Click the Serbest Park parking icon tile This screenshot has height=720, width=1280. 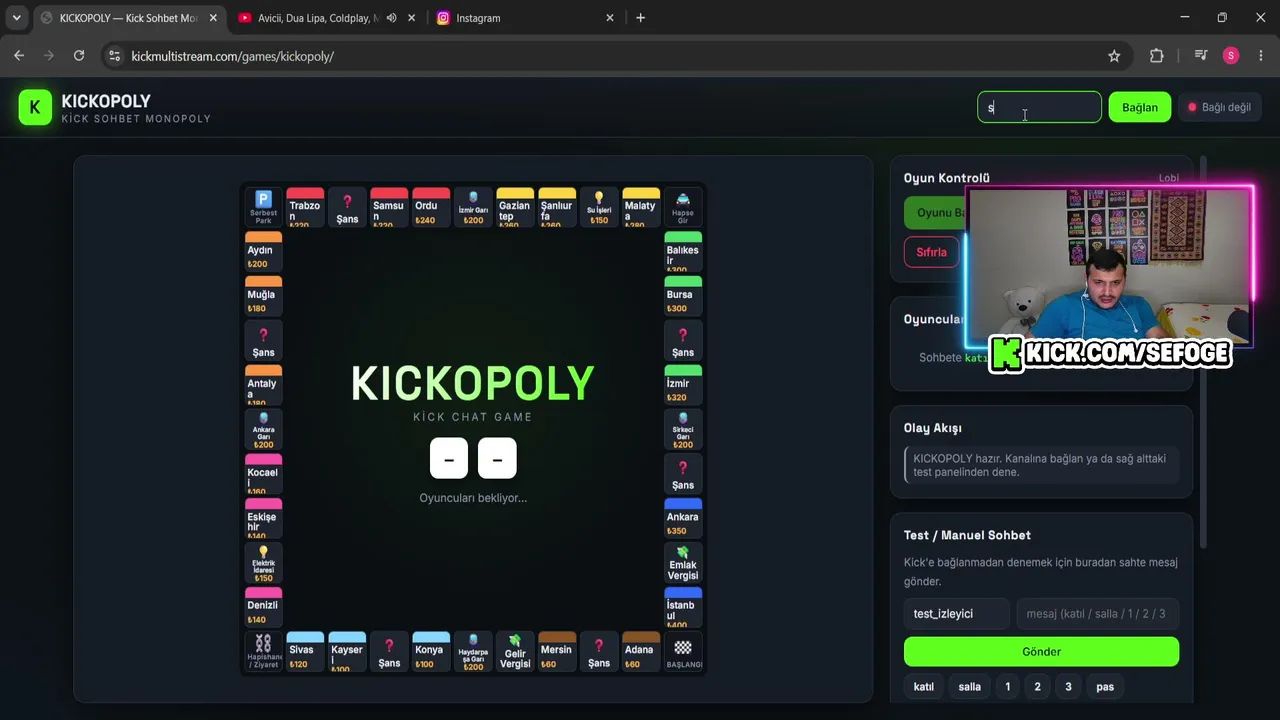pos(263,207)
